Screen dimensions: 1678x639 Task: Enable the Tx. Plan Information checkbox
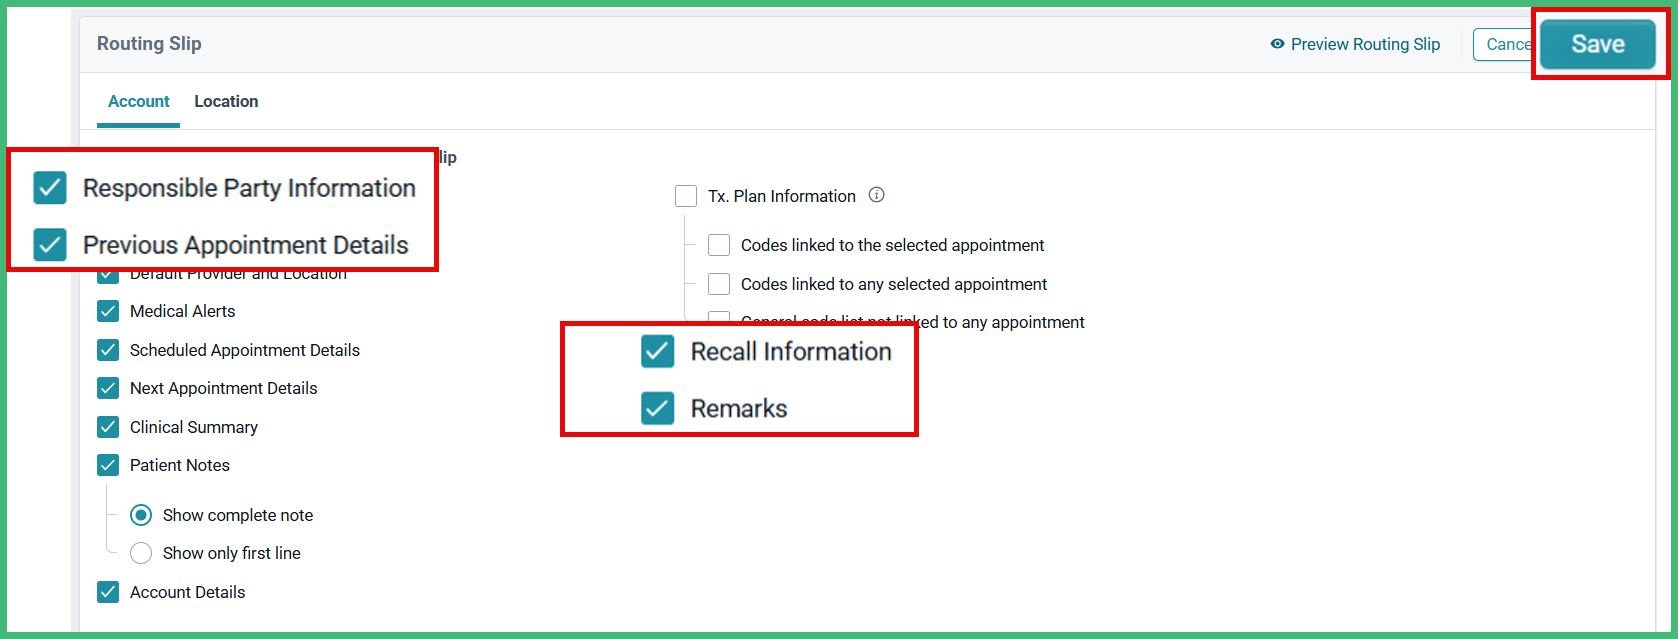click(x=686, y=196)
